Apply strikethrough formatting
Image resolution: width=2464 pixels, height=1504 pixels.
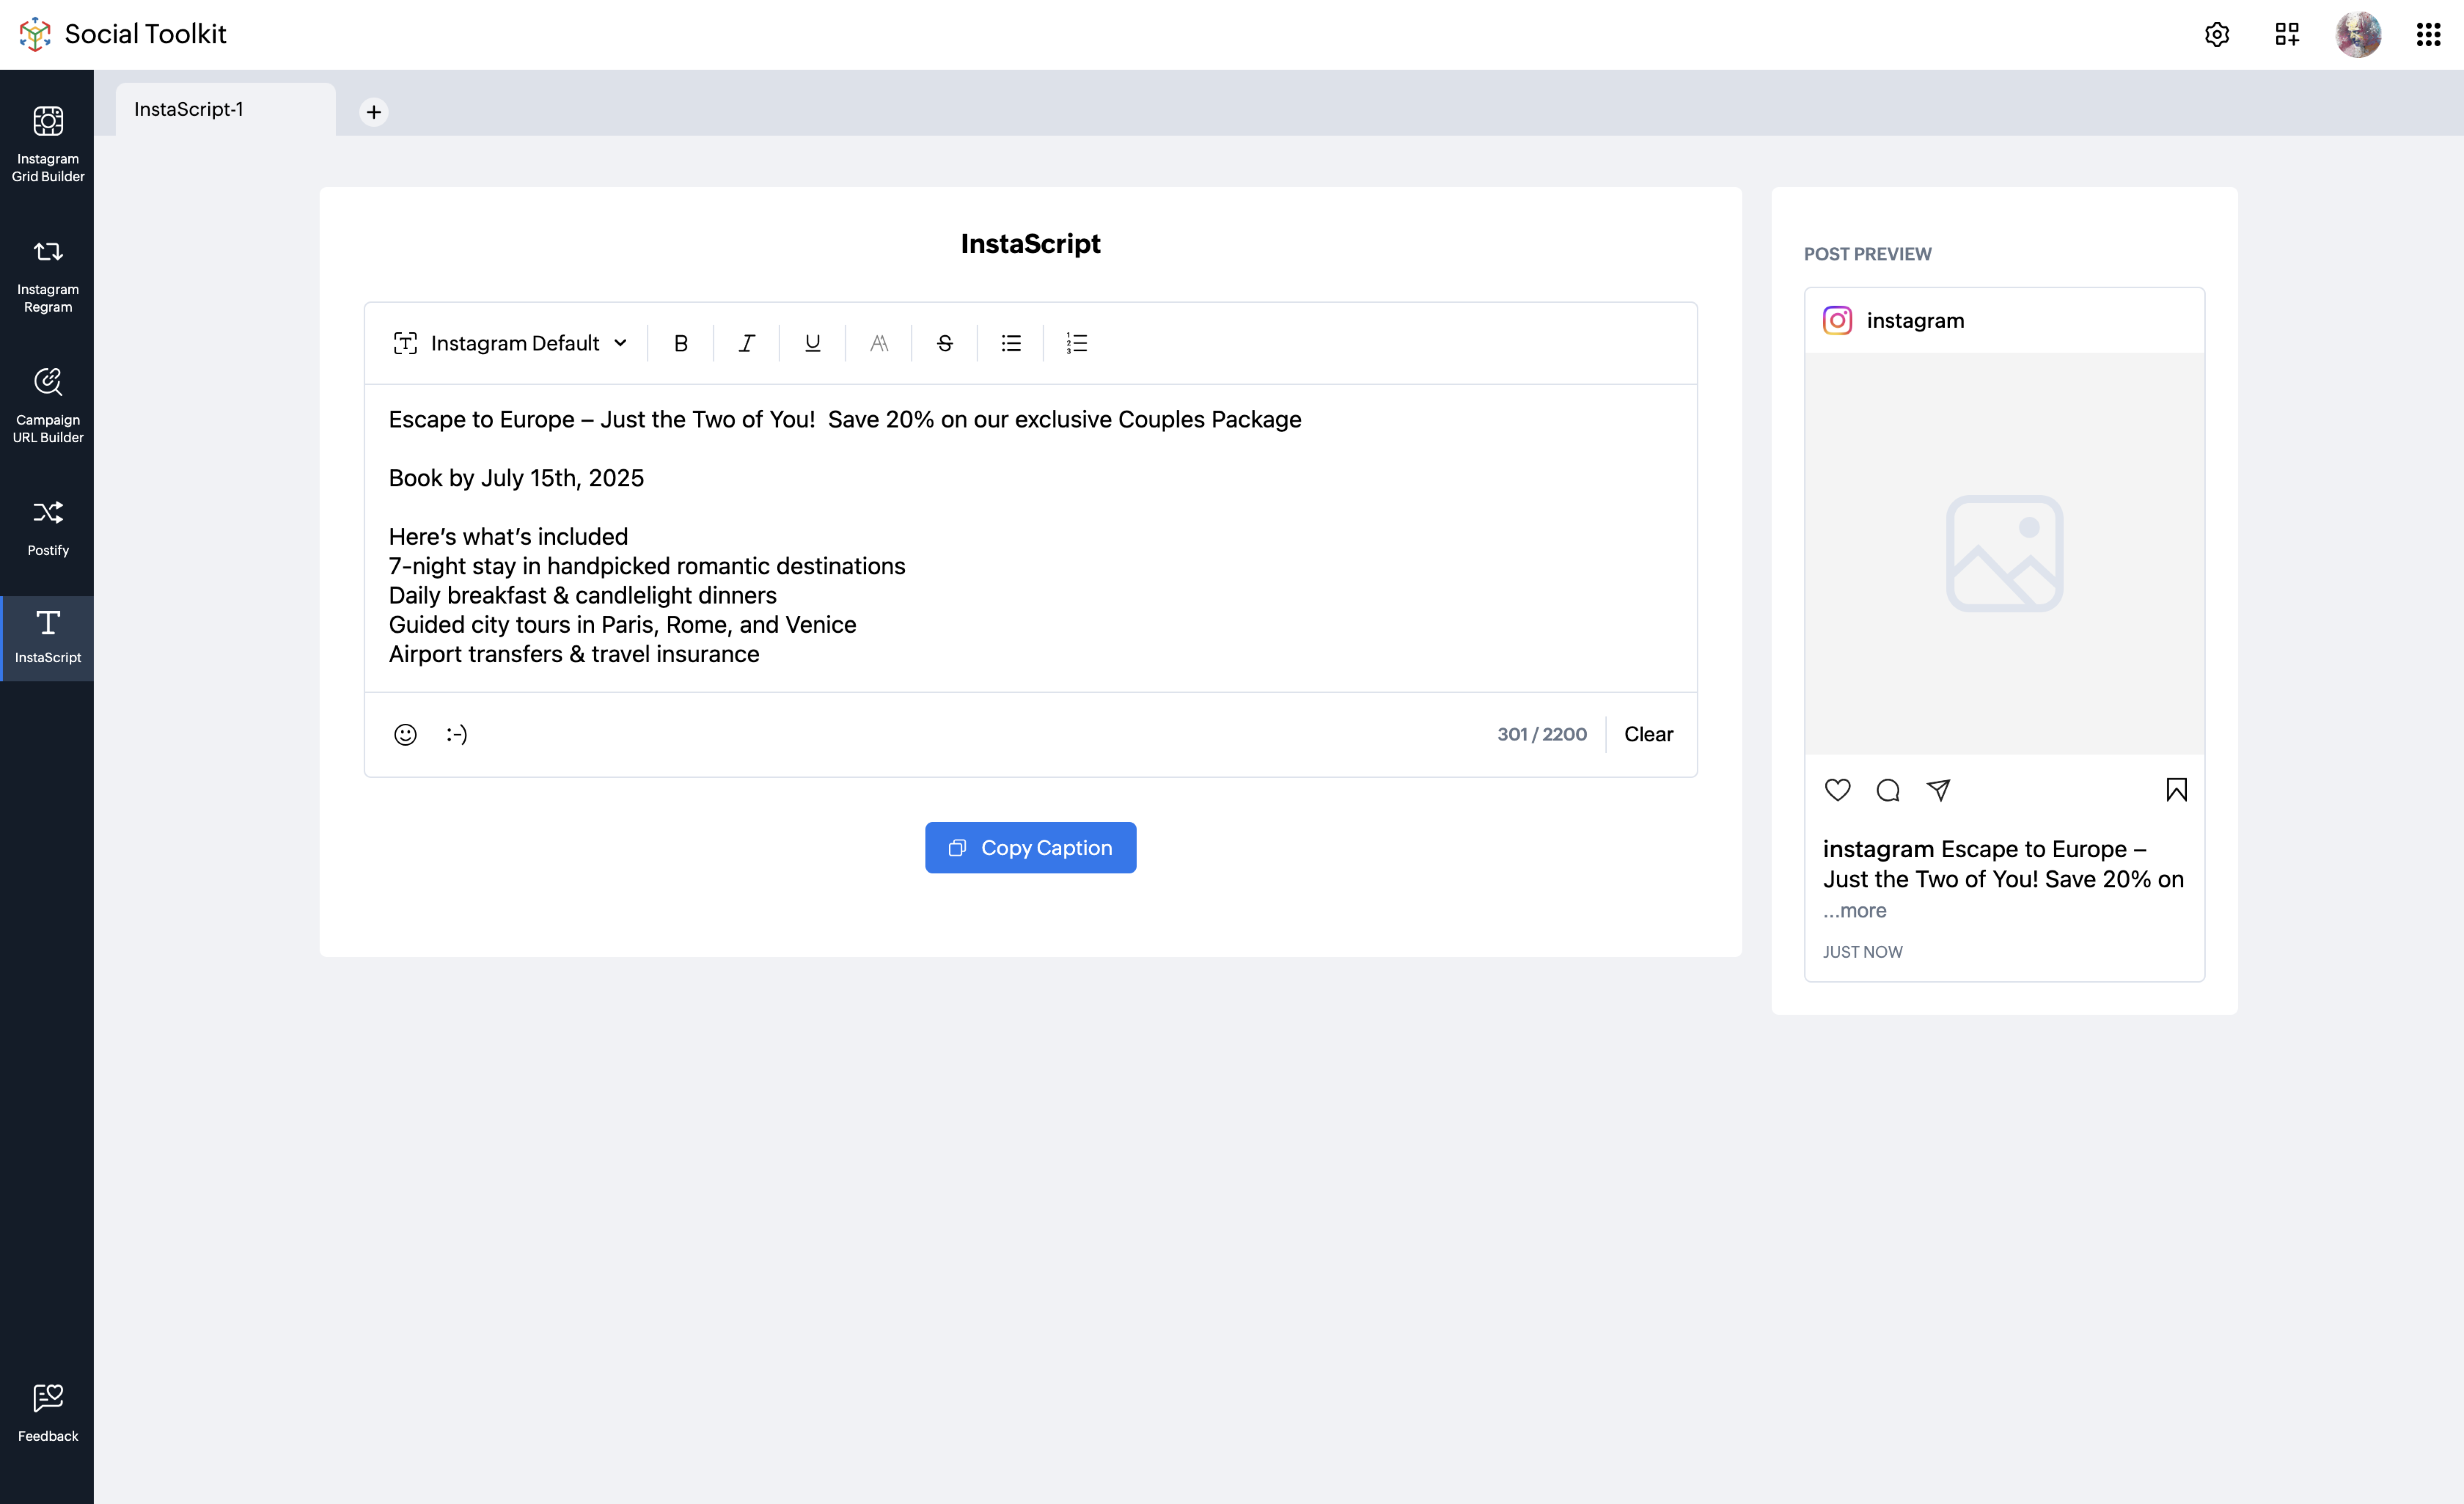944,343
